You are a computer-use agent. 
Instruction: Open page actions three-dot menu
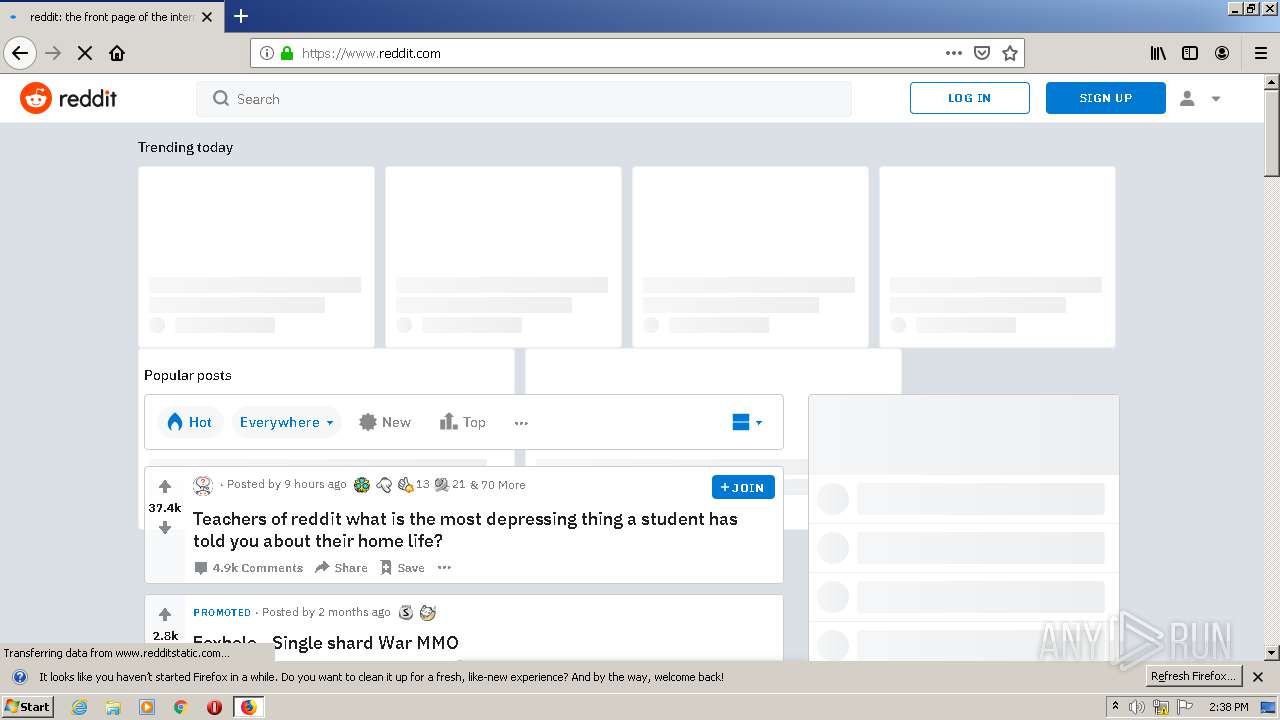[x=954, y=53]
